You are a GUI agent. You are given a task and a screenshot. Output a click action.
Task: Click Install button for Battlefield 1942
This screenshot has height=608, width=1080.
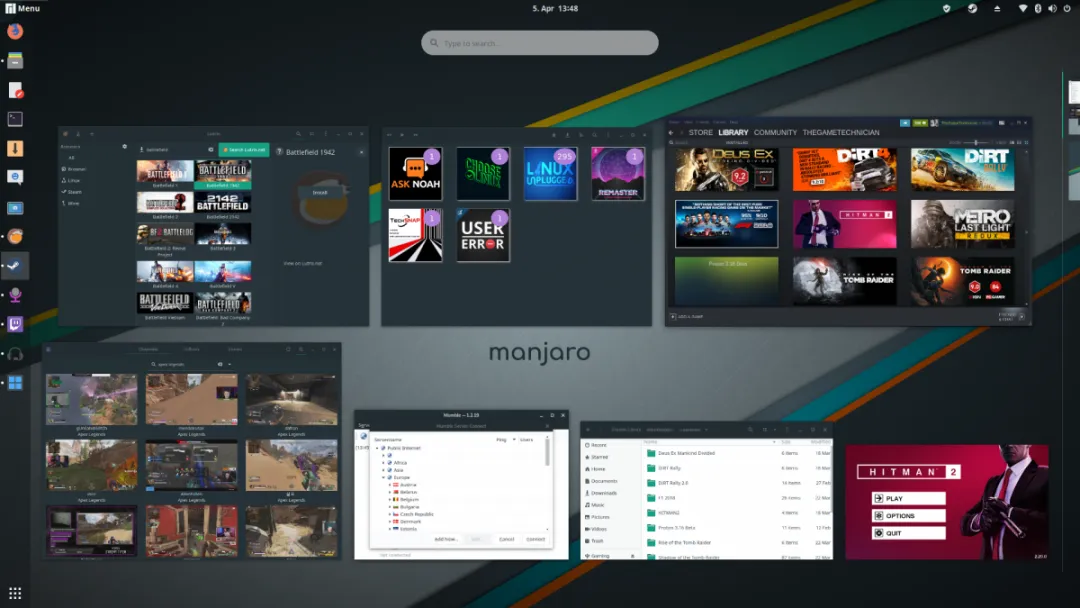(320, 193)
